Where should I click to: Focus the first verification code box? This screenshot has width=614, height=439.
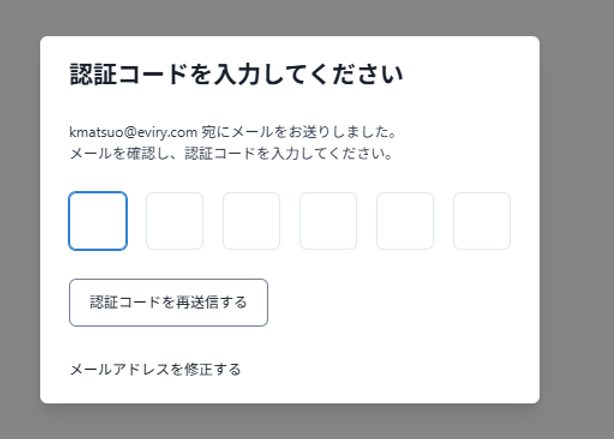tap(98, 221)
